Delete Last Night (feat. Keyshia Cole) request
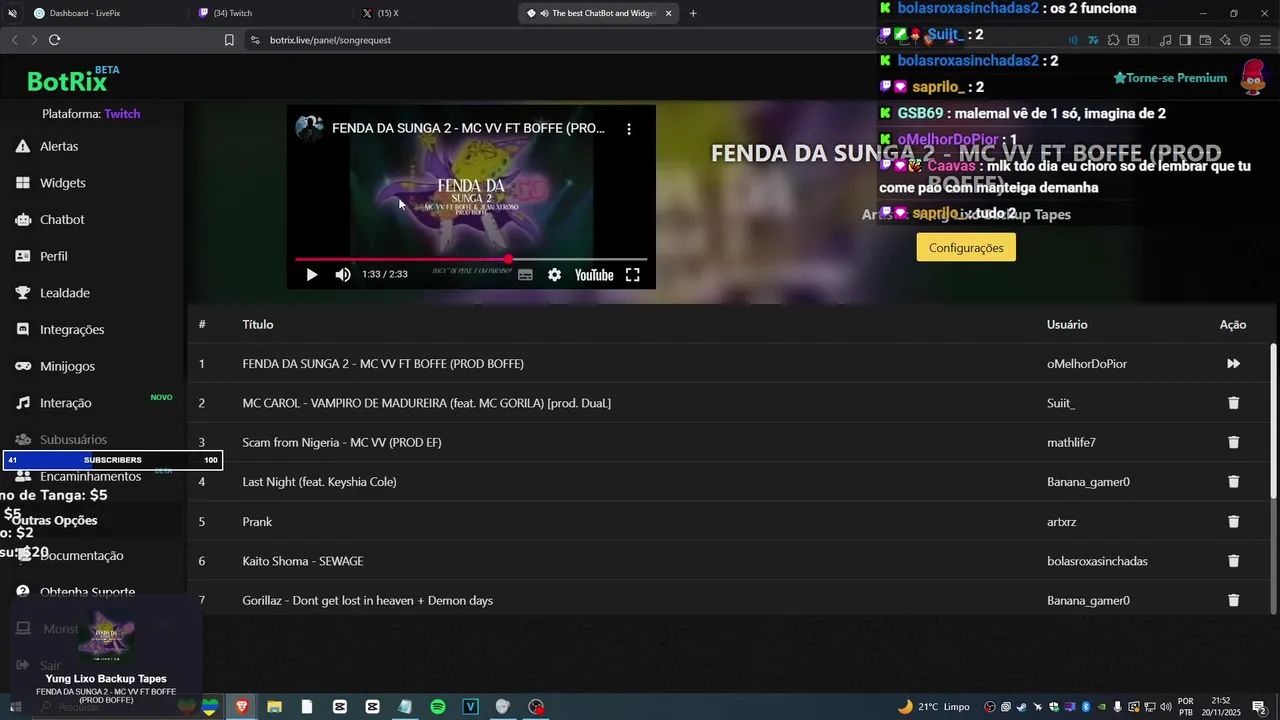This screenshot has width=1280, height=720. coord(1233,482)
